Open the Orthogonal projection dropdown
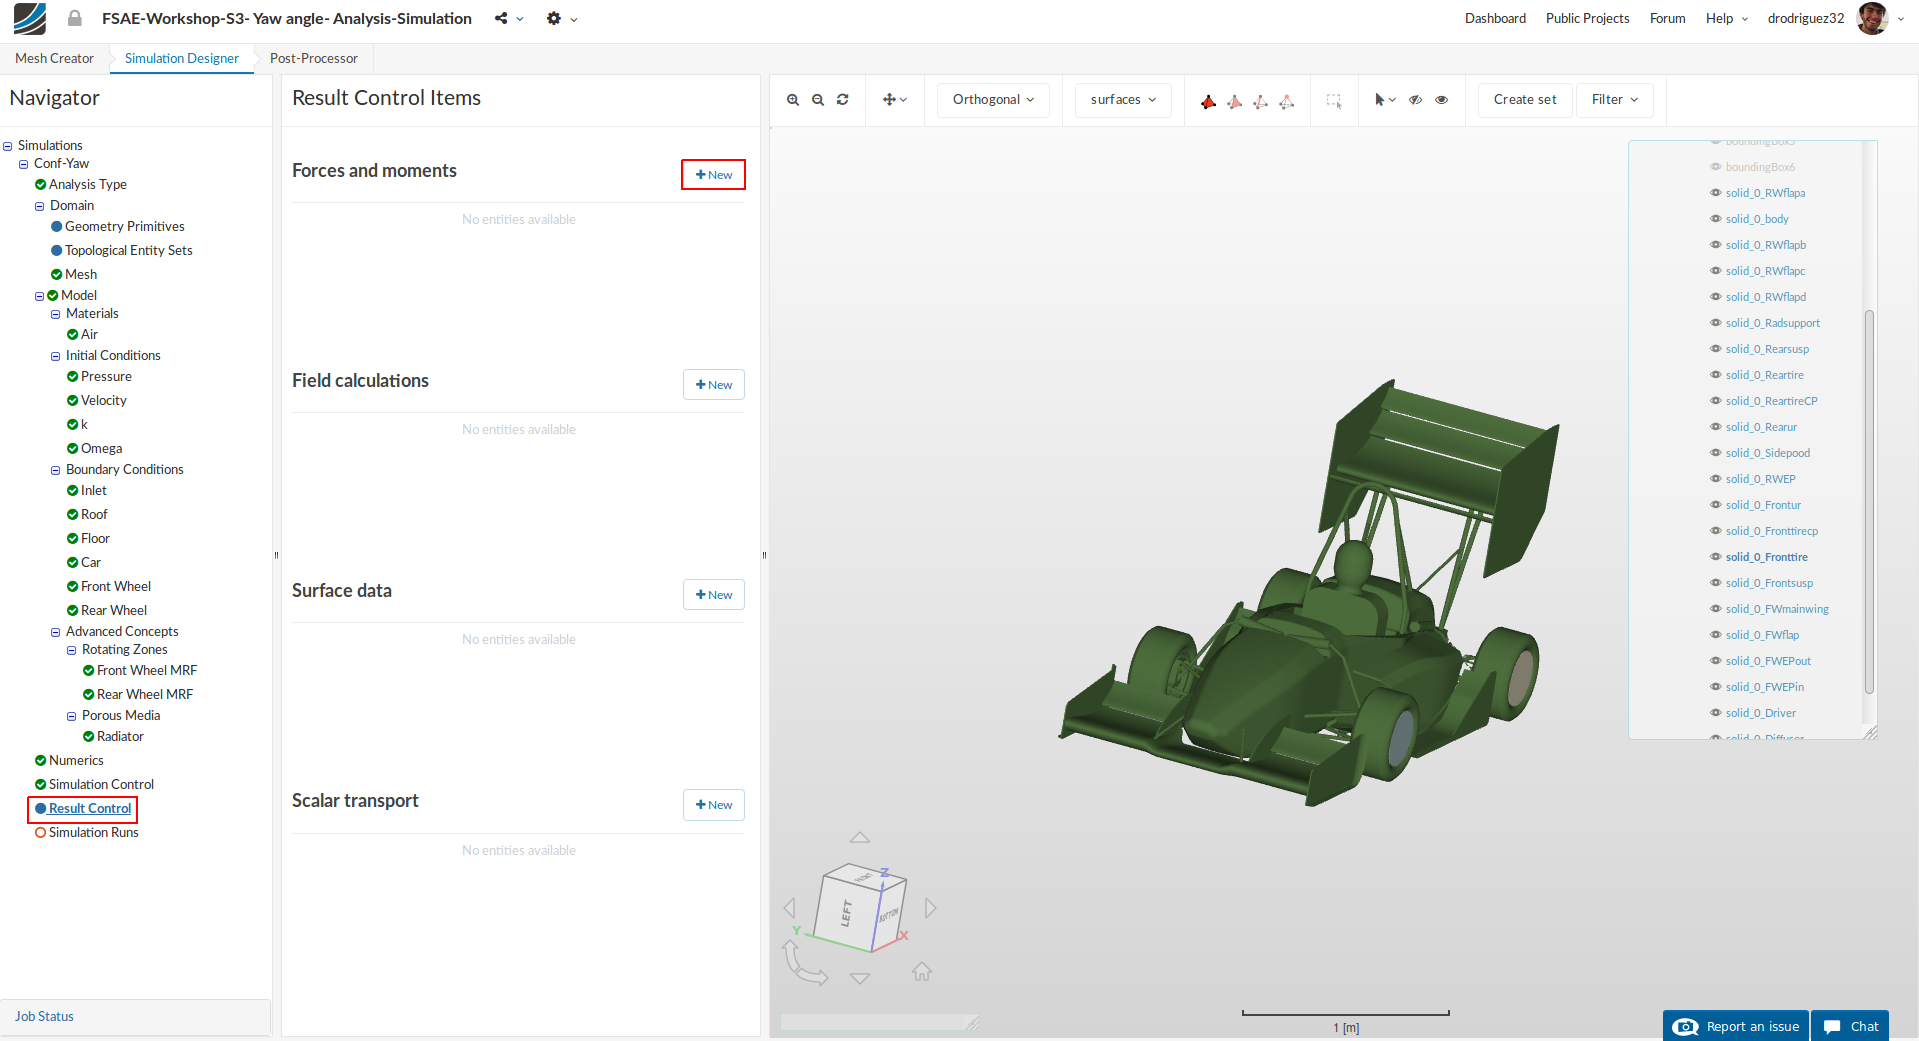This screenshot has width=1919, height=1041. click(993, 100)
